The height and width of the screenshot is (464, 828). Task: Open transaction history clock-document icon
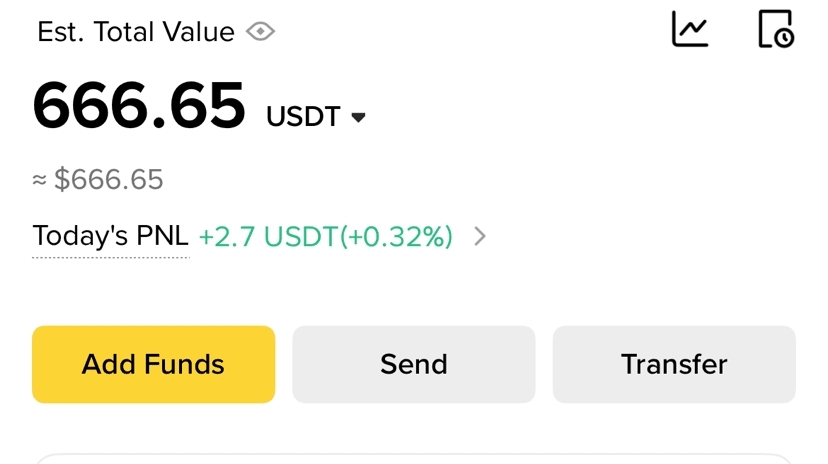pyautogui.click(x=775, y=29)
